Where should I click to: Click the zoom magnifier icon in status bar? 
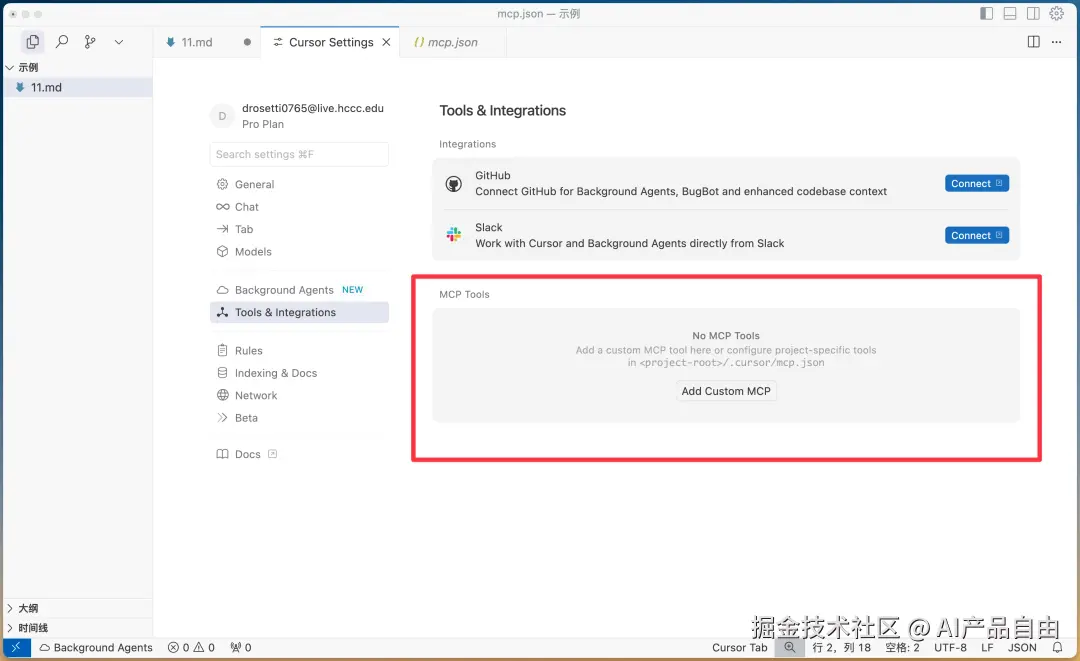click(789, 647)
